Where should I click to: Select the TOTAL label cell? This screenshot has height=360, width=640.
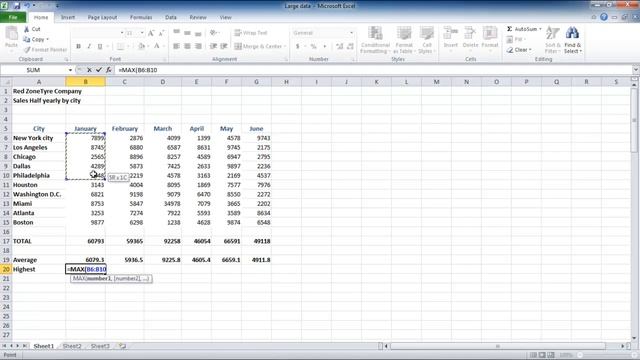click(39, 241)
